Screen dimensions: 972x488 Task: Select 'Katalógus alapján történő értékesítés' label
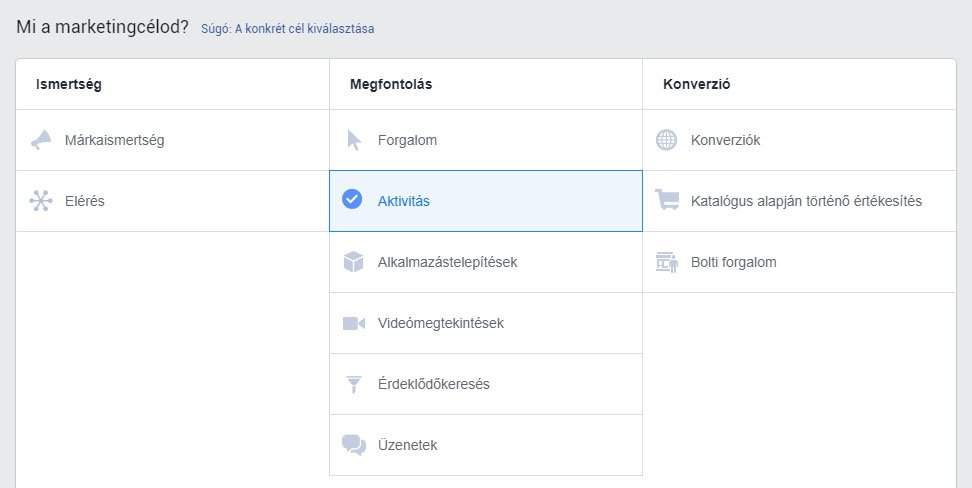coord(806,201)
